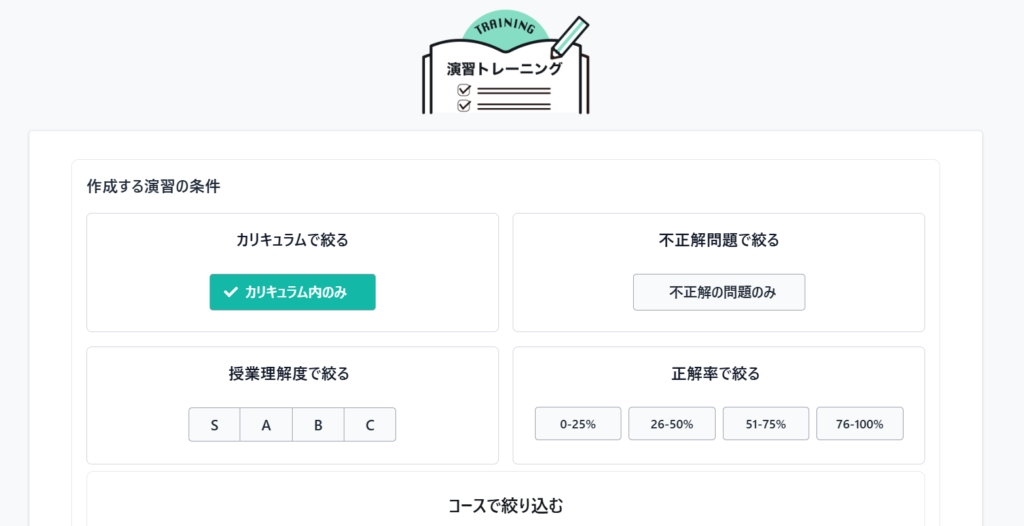This screenshot has width=1024, height=526.
Task: Select understanding level S
Action: tap(214, 424)
